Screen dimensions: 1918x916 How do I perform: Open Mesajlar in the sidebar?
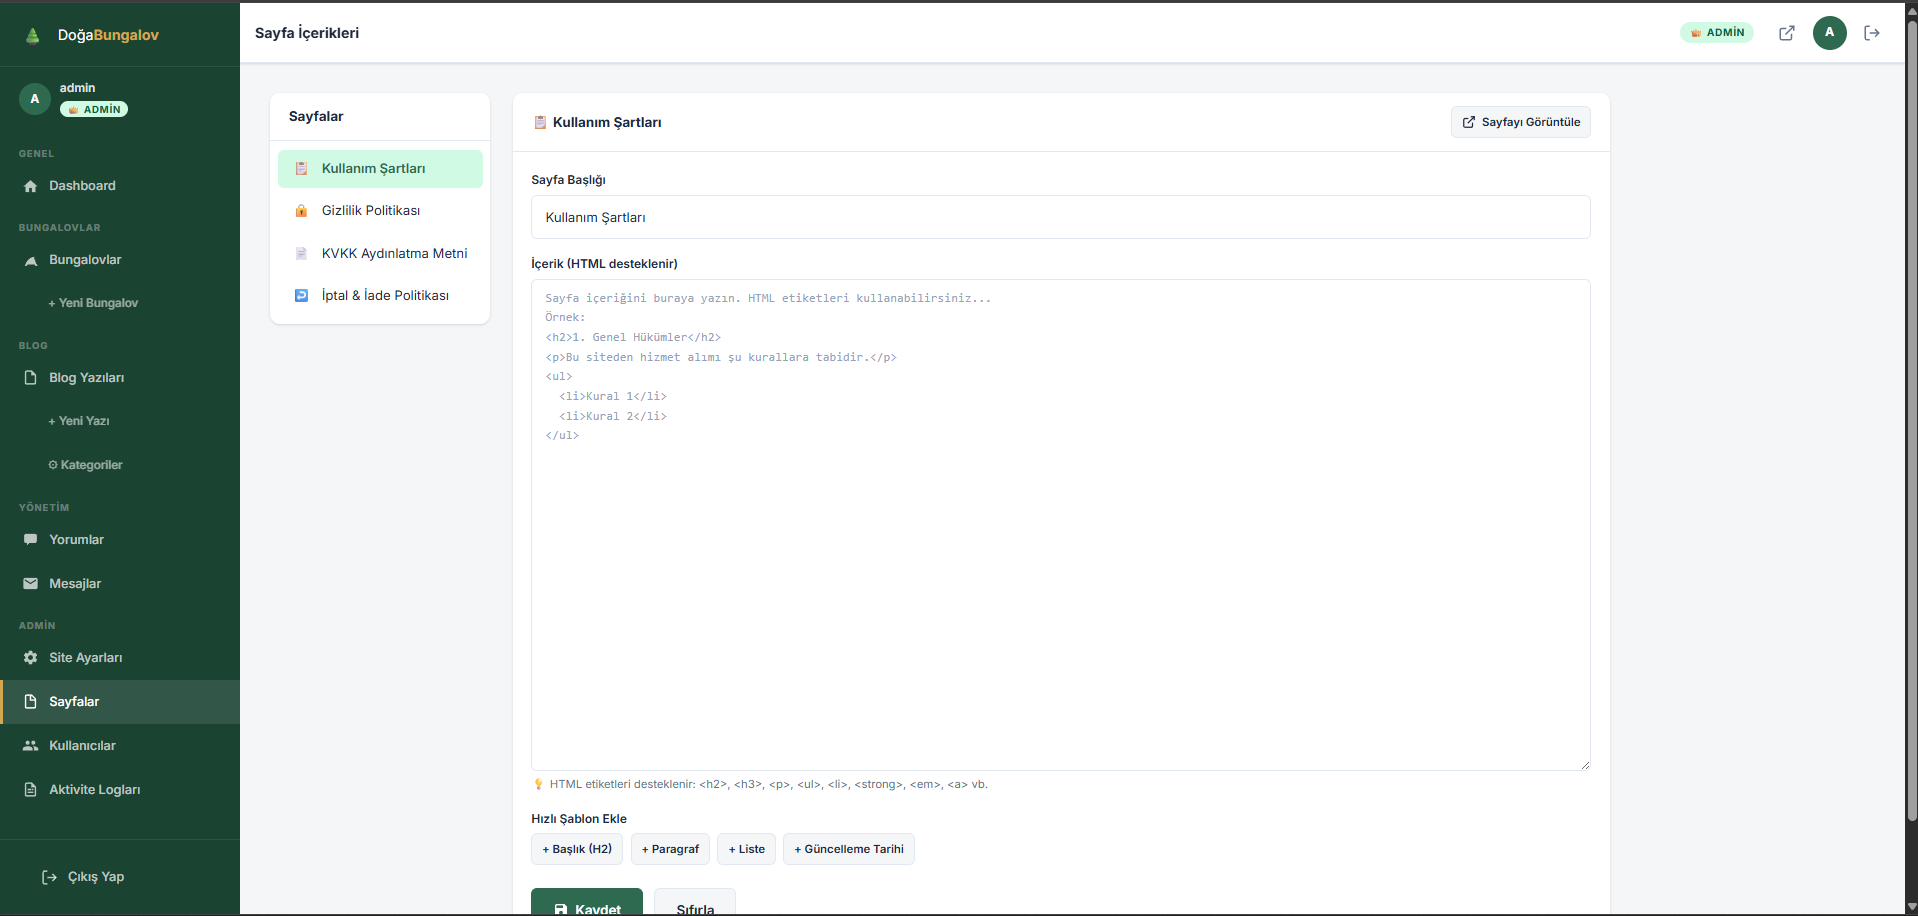[x=75, y=584]
